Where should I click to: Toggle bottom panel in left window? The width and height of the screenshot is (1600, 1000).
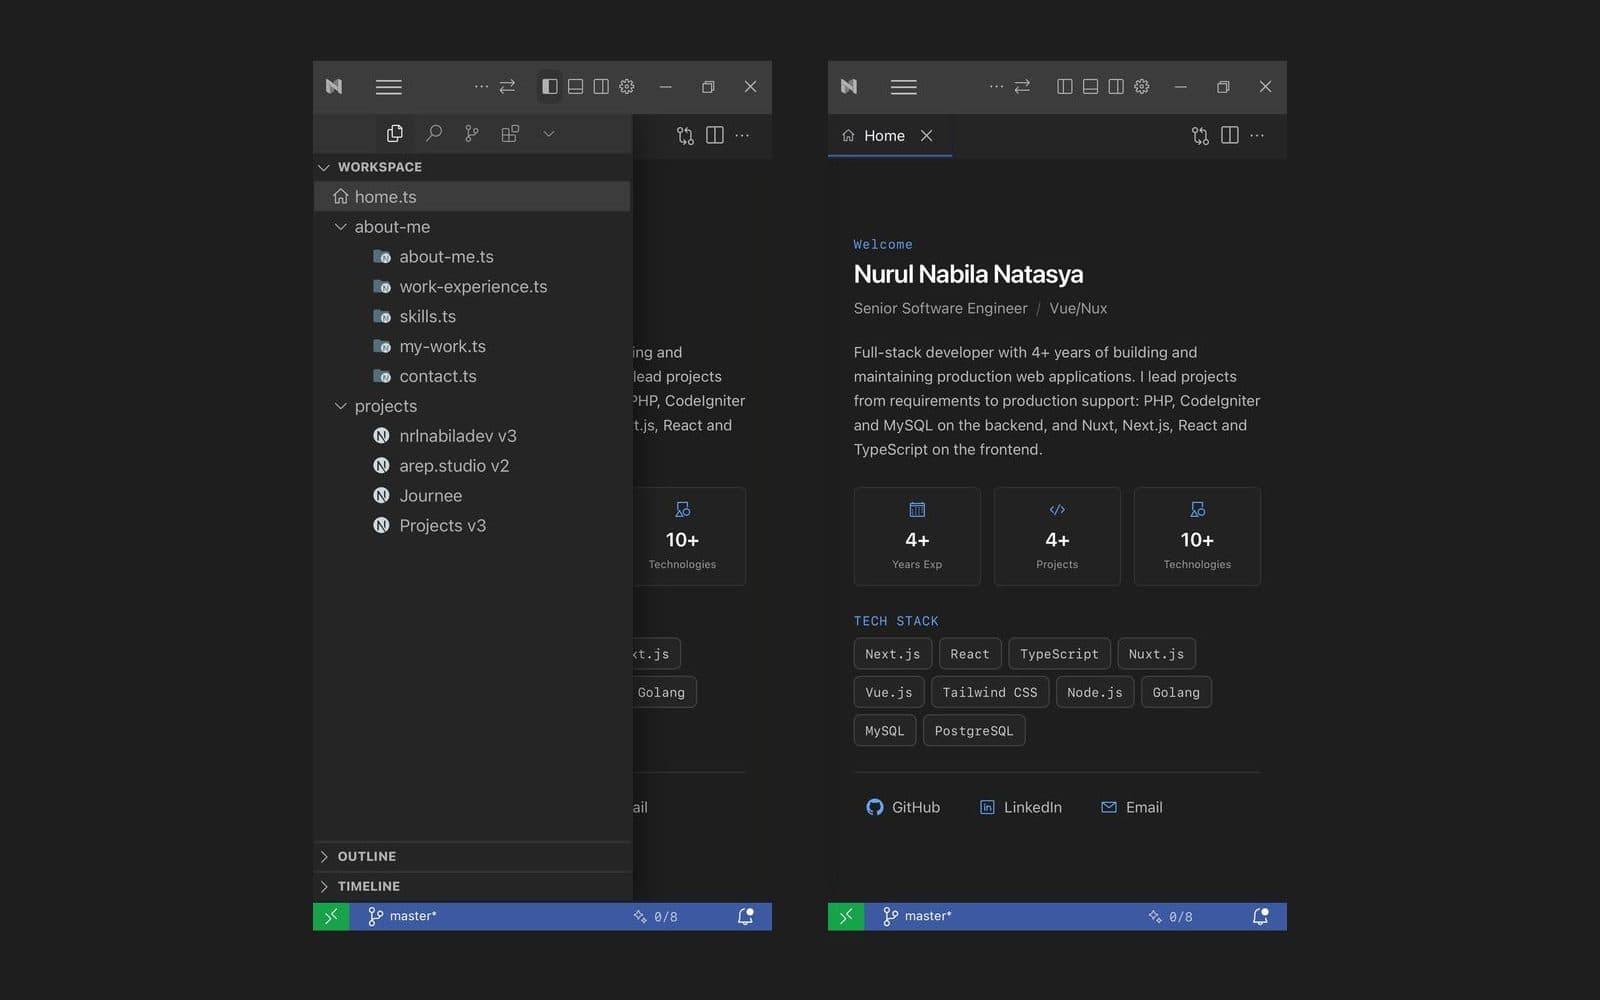(x=576, y=87)
